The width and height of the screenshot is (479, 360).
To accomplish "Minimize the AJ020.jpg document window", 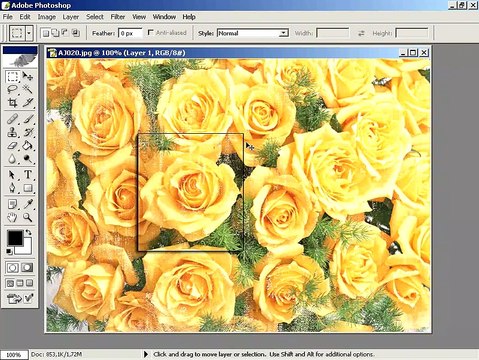I will tap(403, 53).
